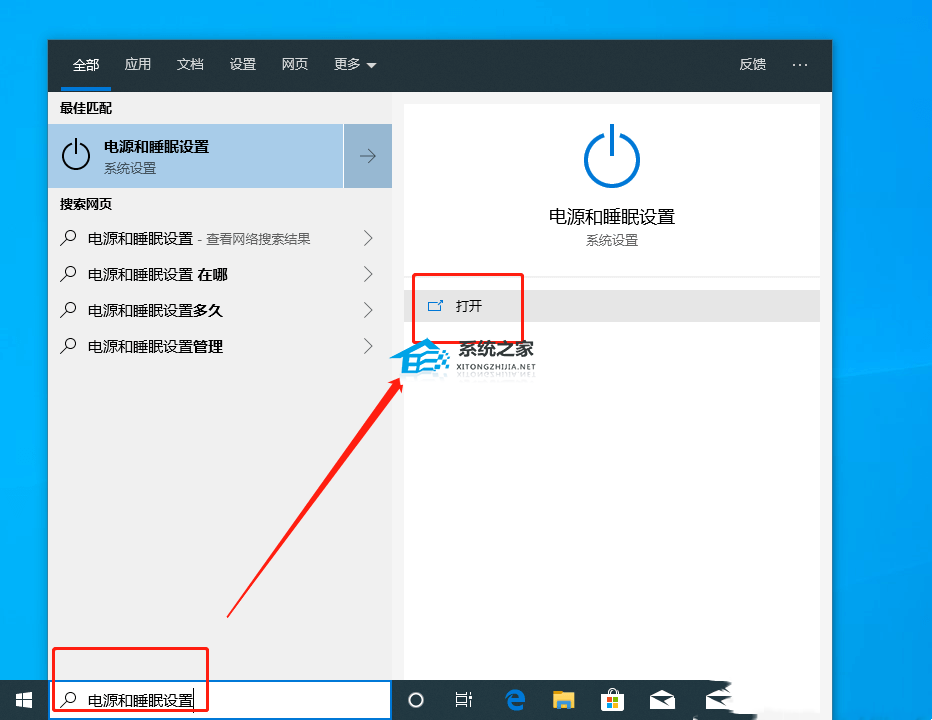Switch to the 网页 tab

tap(295, 64)
